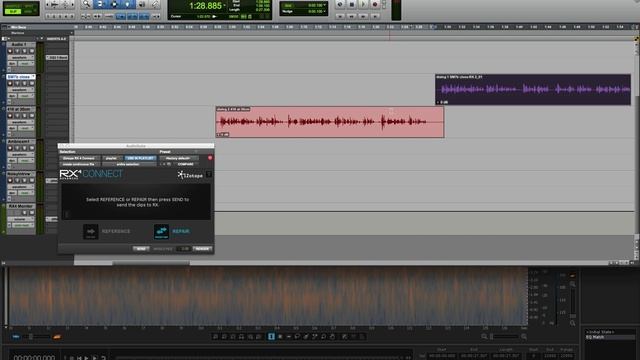Click the Record transport button
This screenshot has height=360, width=640.
pyautogui.click(x=375, y=4)
